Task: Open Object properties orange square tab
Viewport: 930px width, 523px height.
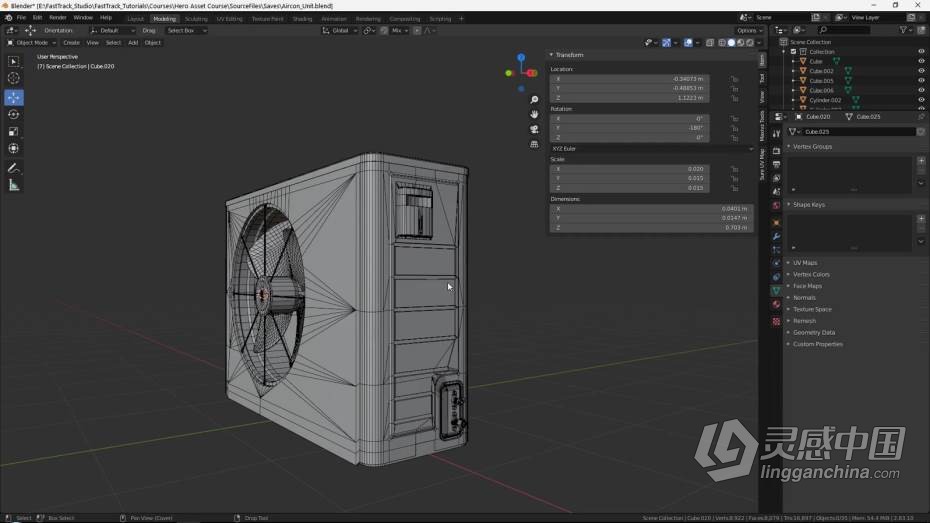Action: point(776,223)
